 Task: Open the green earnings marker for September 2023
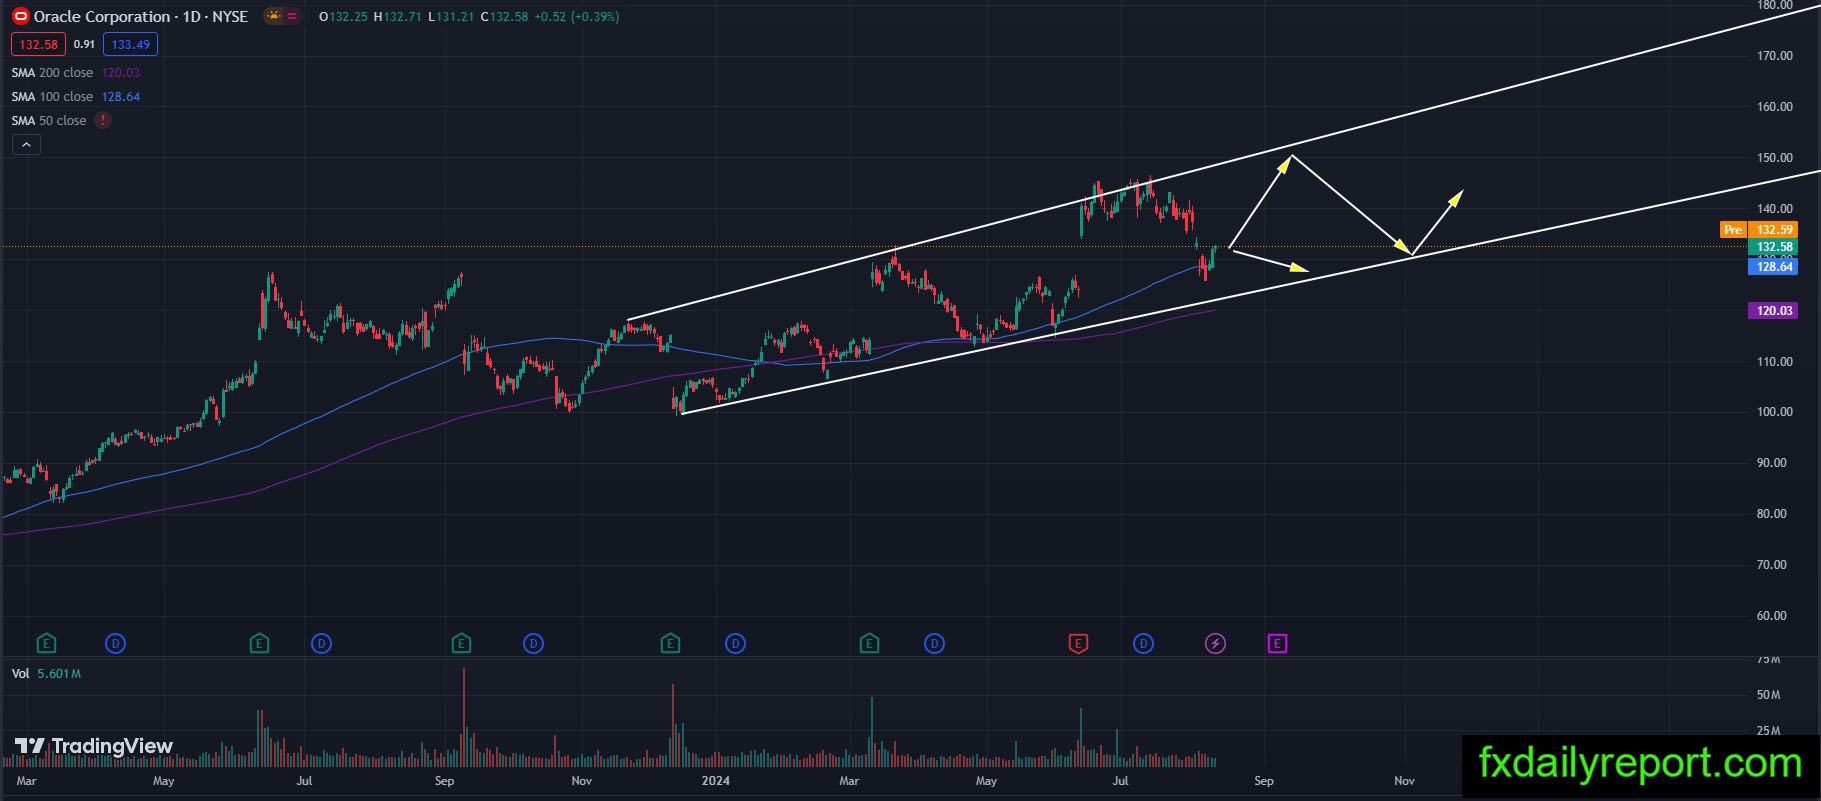[461, 643]
